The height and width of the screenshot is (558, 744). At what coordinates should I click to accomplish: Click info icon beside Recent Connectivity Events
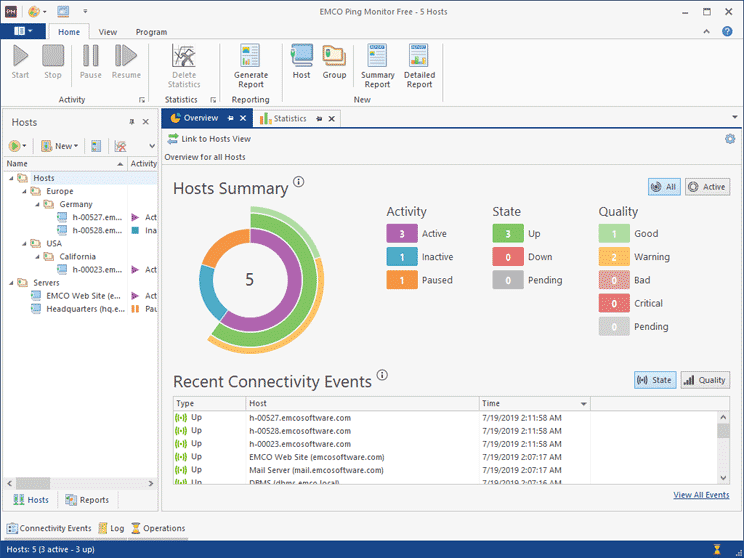[x=382, y=376]
